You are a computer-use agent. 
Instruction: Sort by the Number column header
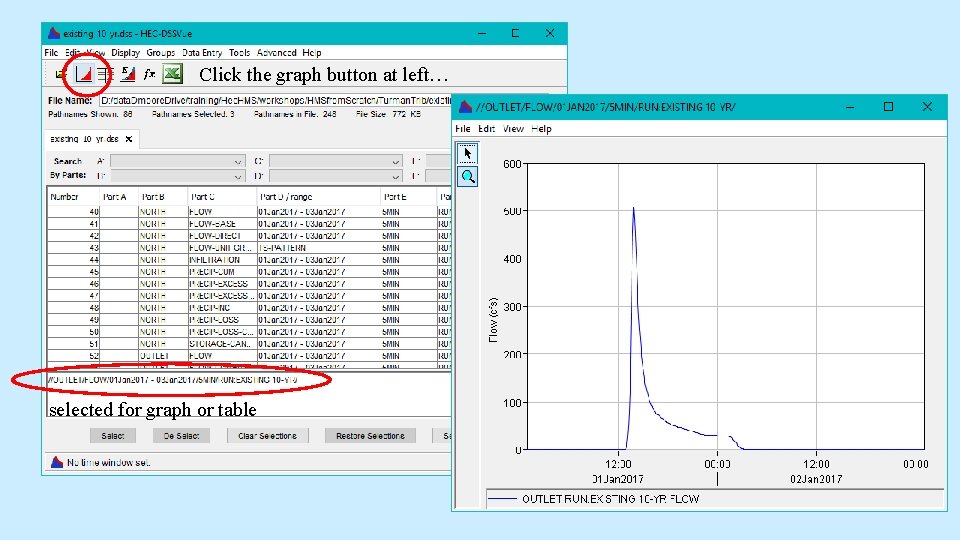pyautogui.click(x=73, y=197)
